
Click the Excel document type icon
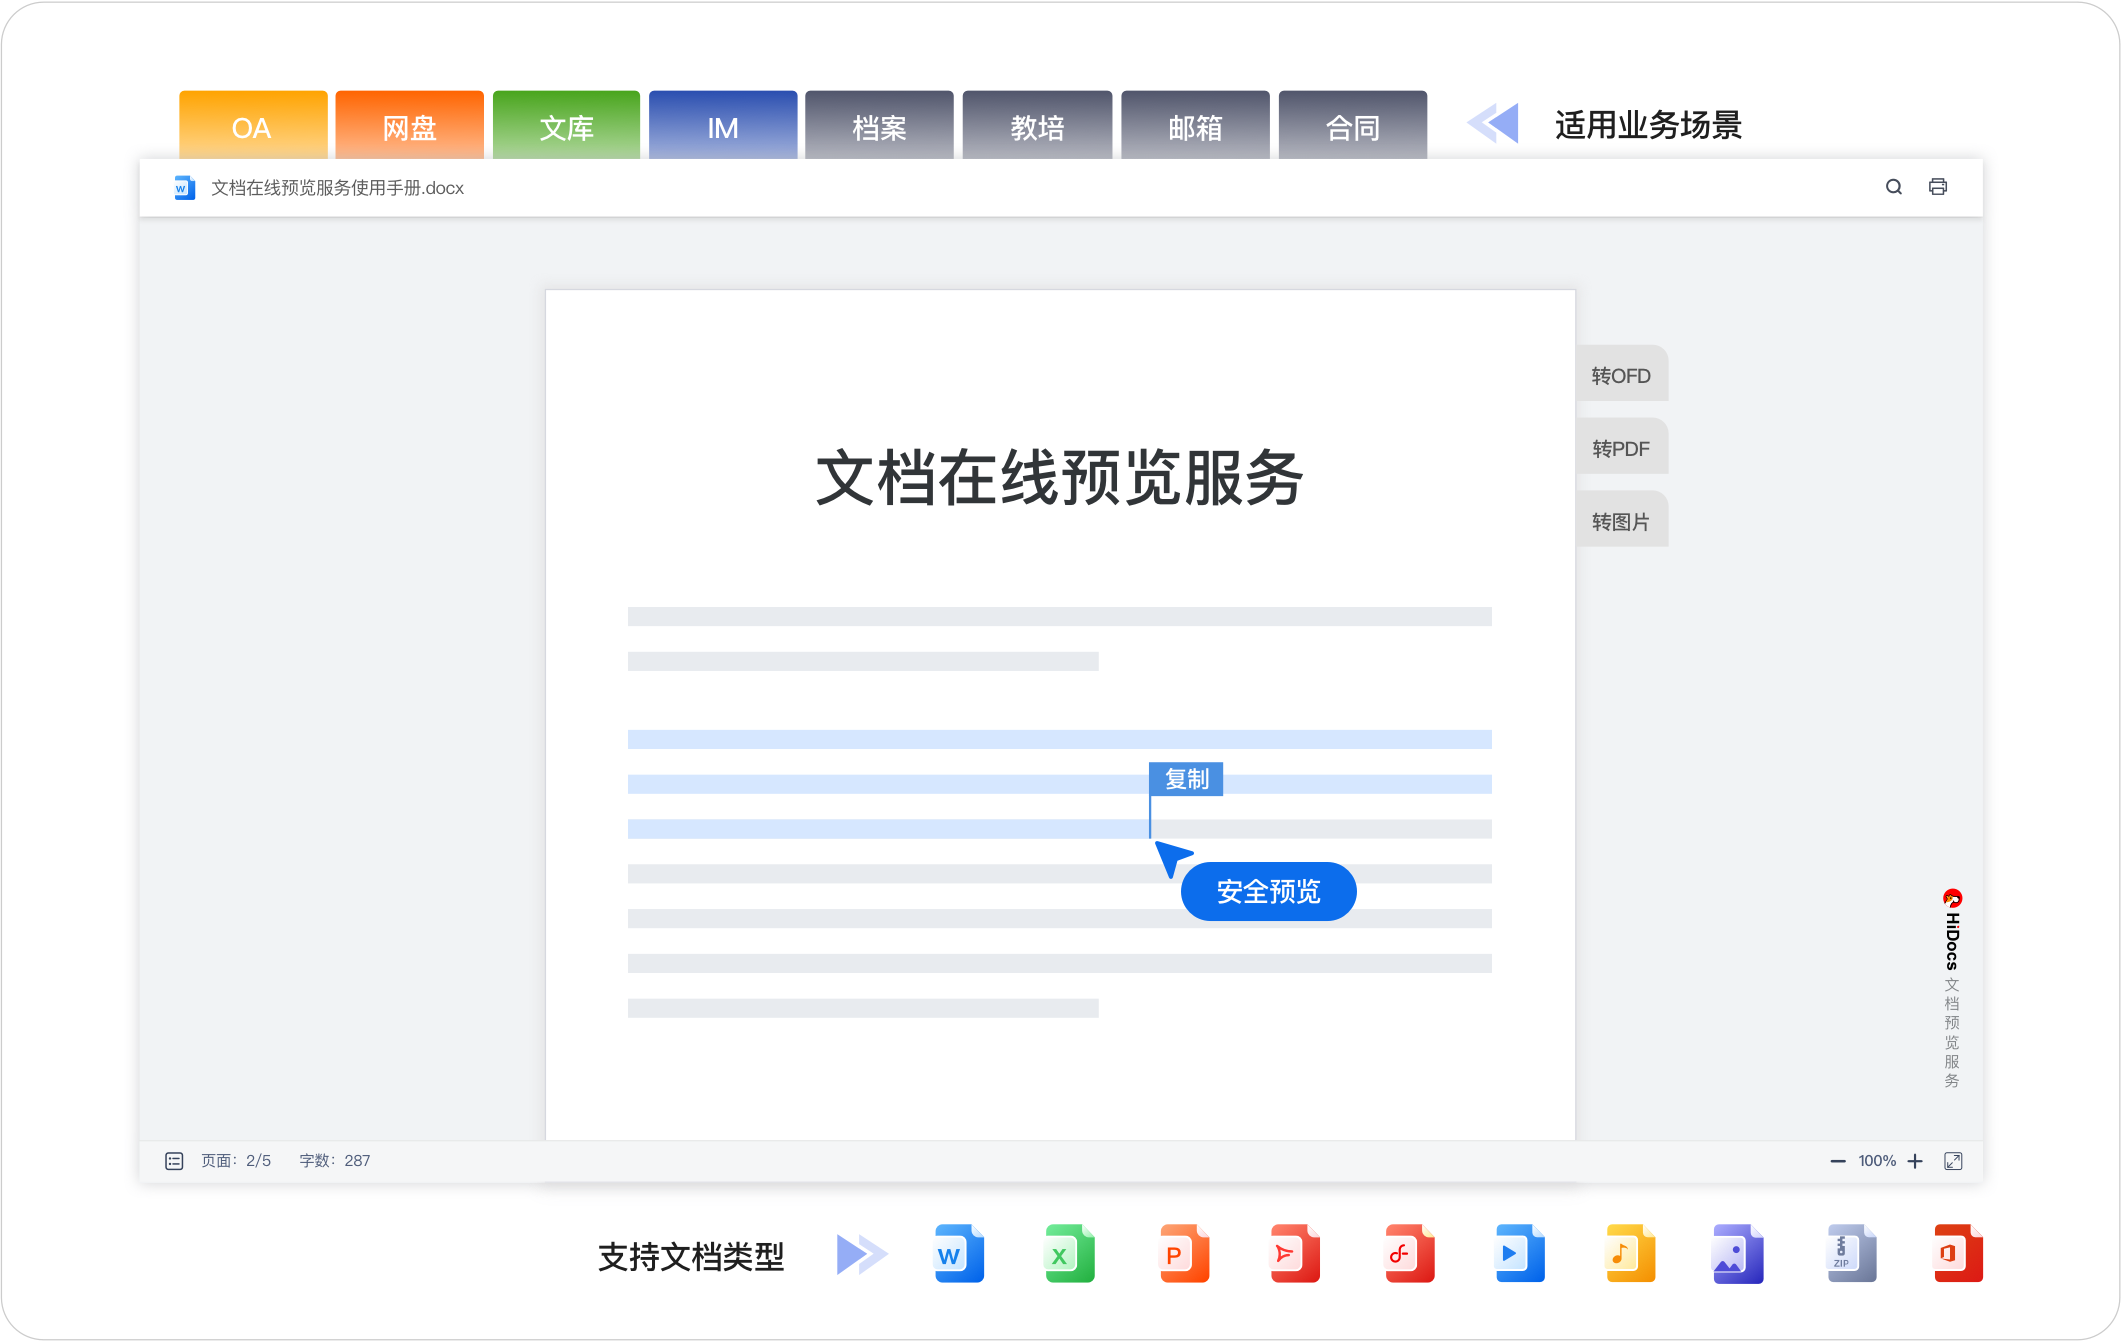pos(1069,1253)
